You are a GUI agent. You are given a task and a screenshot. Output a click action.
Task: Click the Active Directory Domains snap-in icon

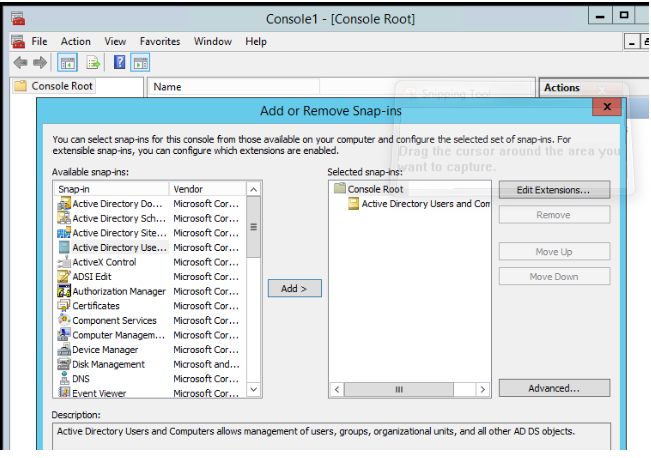coord(64,203)
